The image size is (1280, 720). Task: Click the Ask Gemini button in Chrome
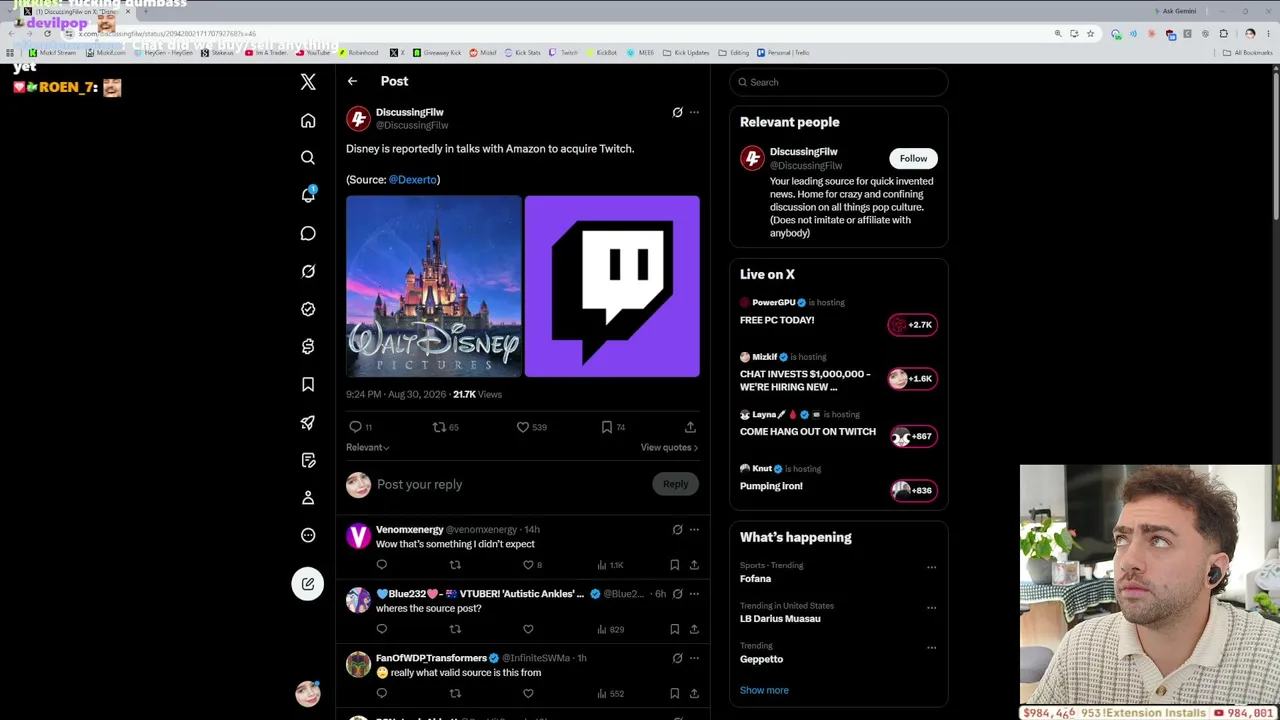[1174, 11]
